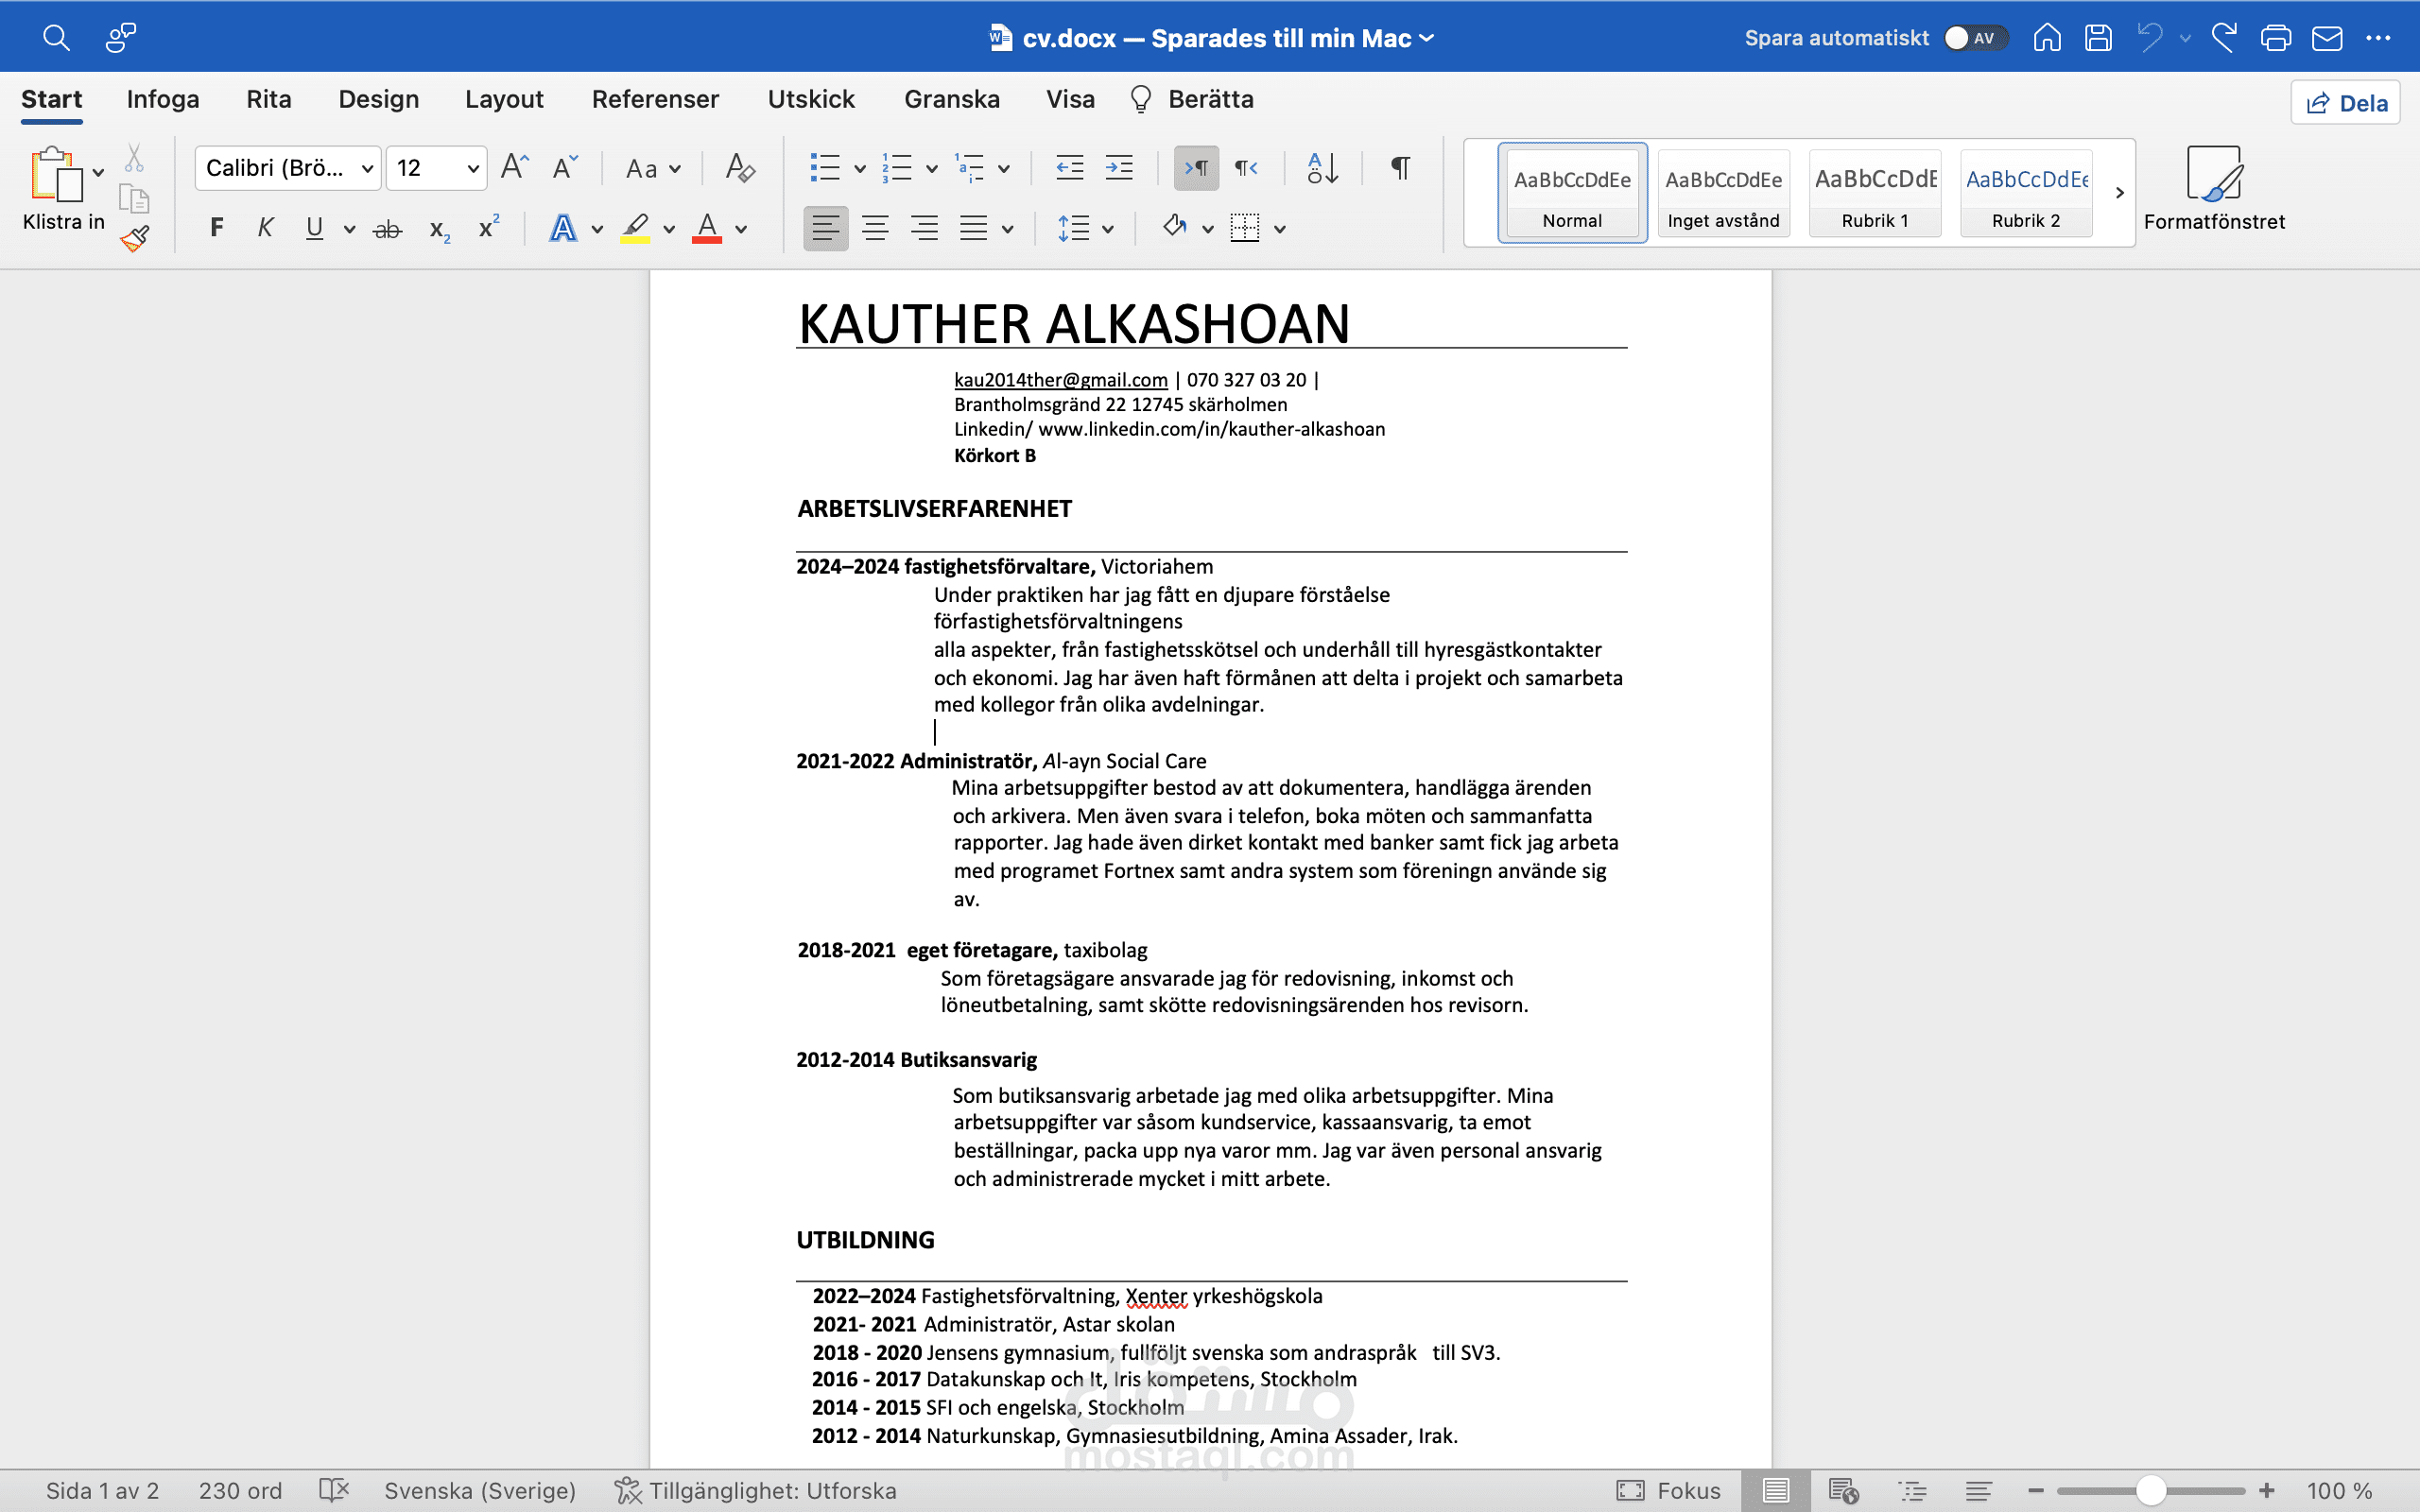Click the Align right icon
The height and width of the screenshot is (1512, 2420).
click(x=924, y=228)
